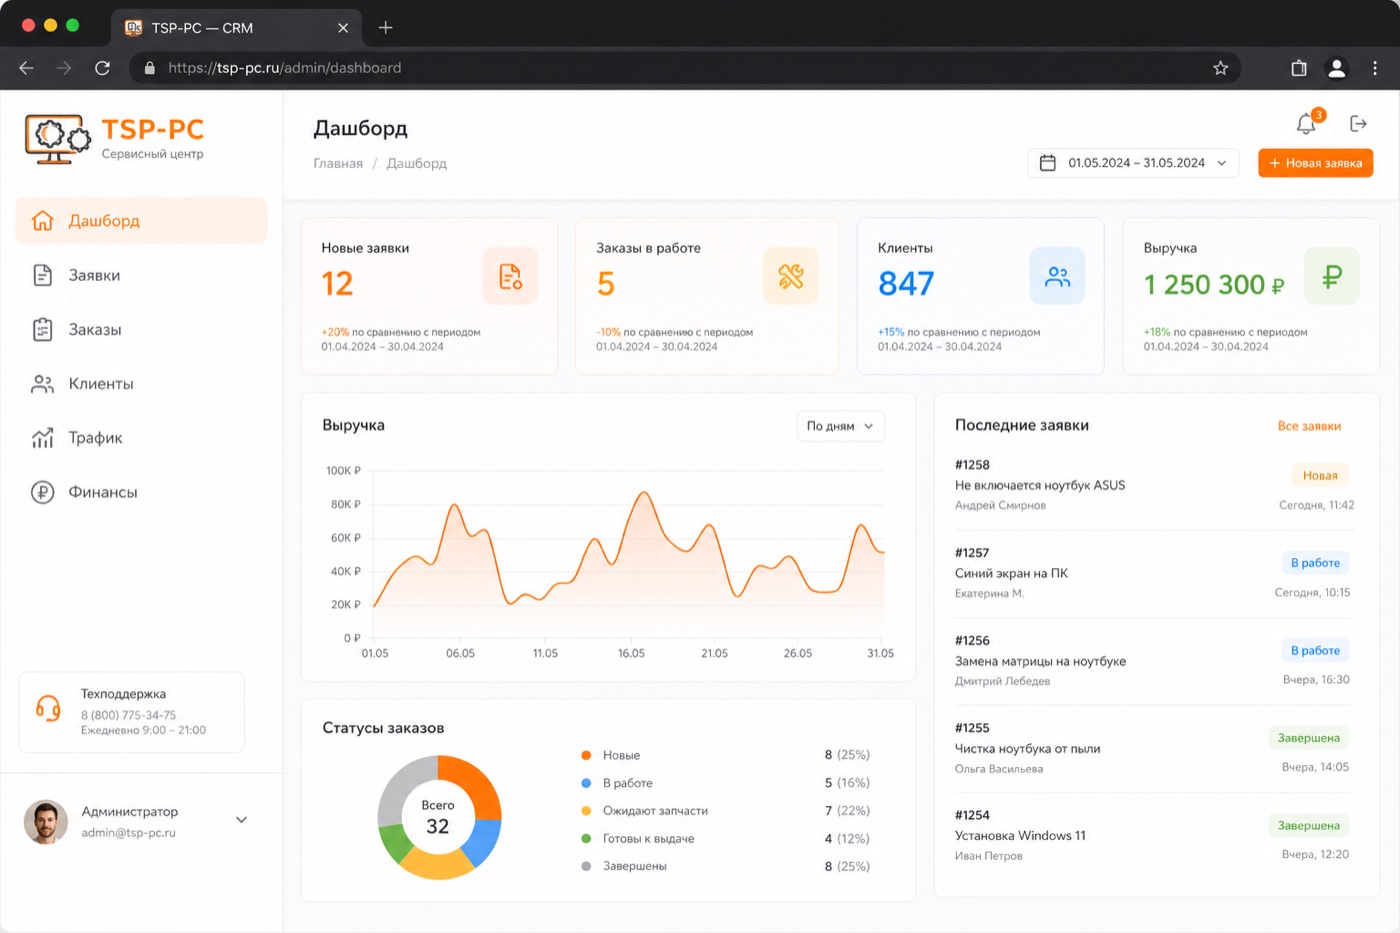1400x933 pixels.
Task: Click the Трафик chart icon in sidebar
Action: [42, 438]
